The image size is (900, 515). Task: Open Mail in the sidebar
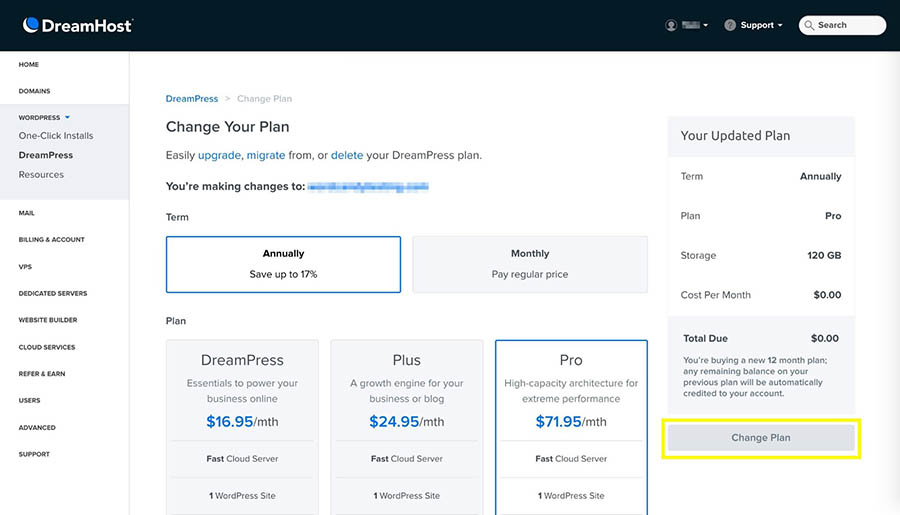pyautogui.click(x=26, y=213)
